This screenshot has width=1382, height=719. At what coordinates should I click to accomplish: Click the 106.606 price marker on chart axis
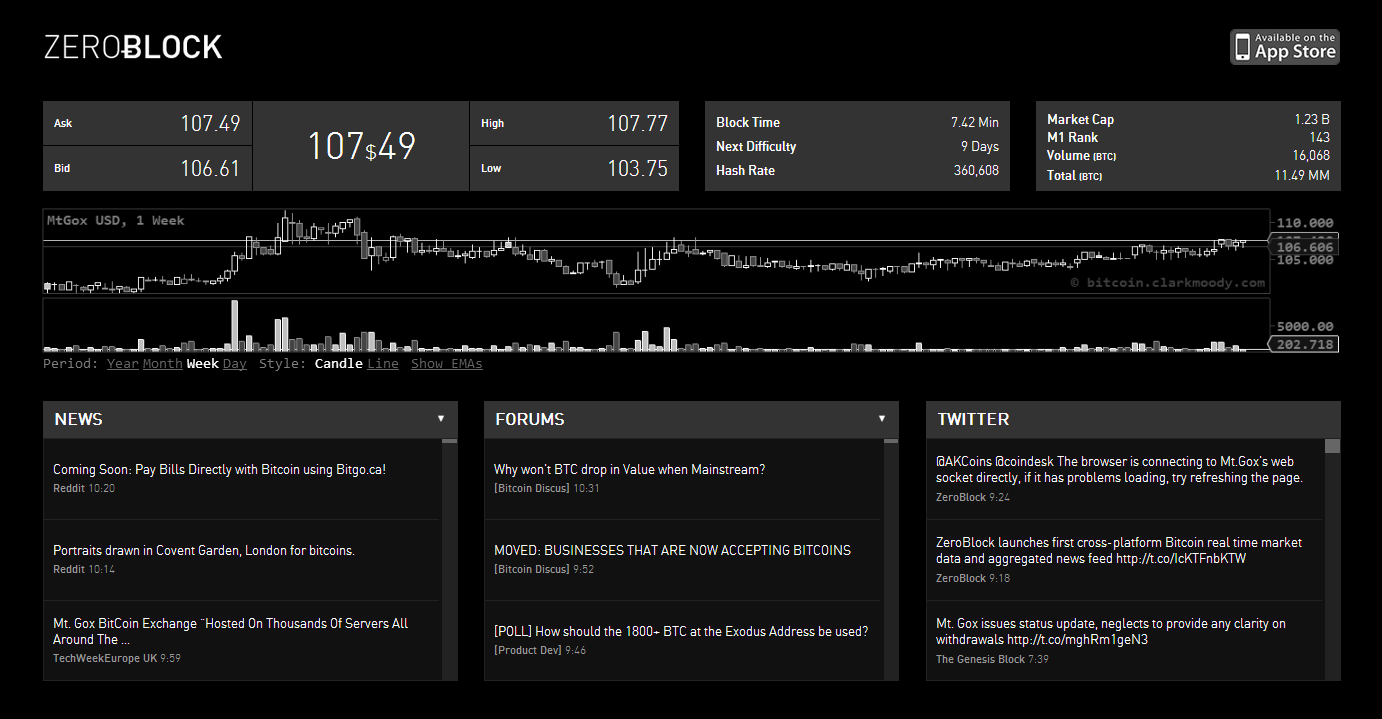(x=1303, y=247)
